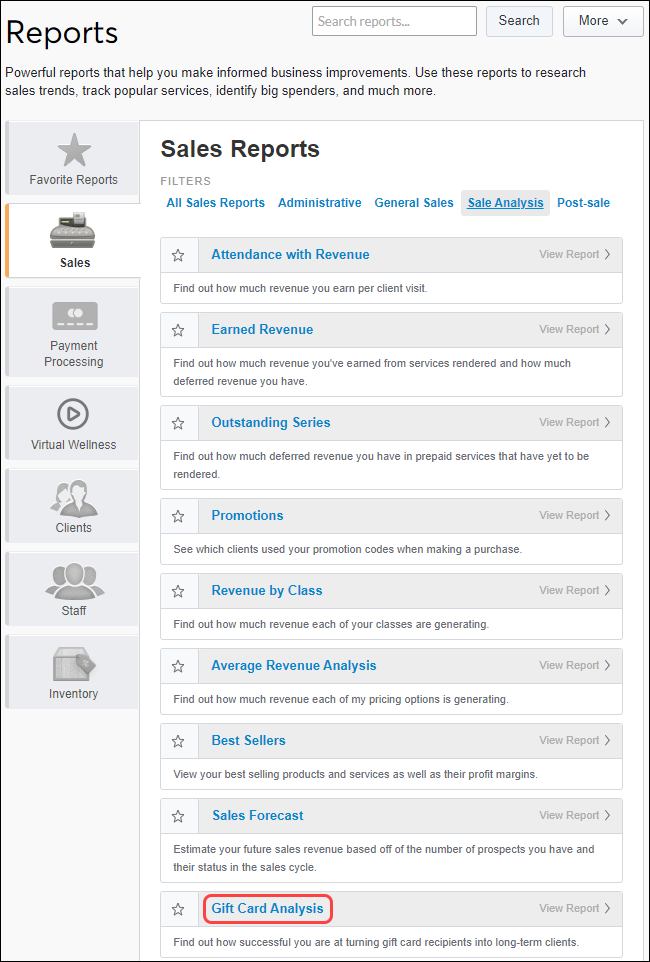Favorite the Attendance with Revenue report

click(x=179, y=255)
